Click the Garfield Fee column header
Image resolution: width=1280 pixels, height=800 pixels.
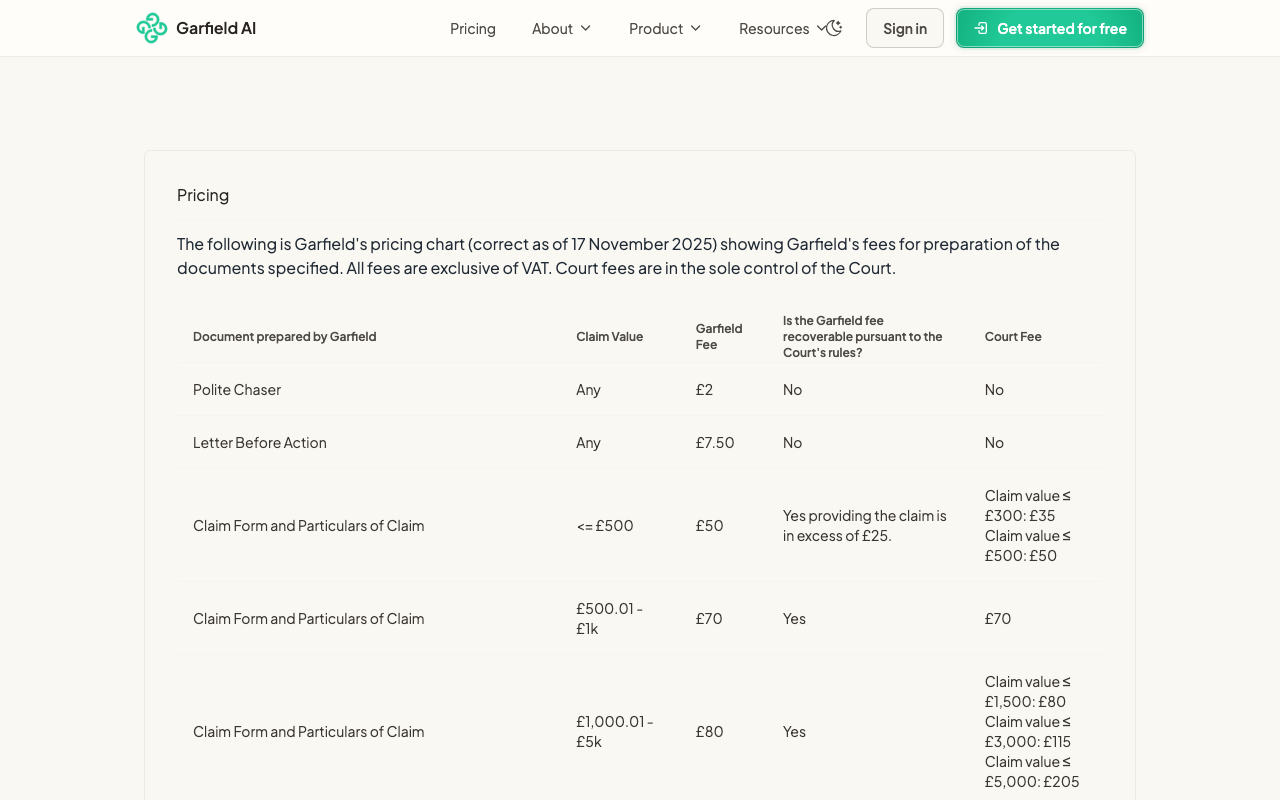tap(719, 337)
